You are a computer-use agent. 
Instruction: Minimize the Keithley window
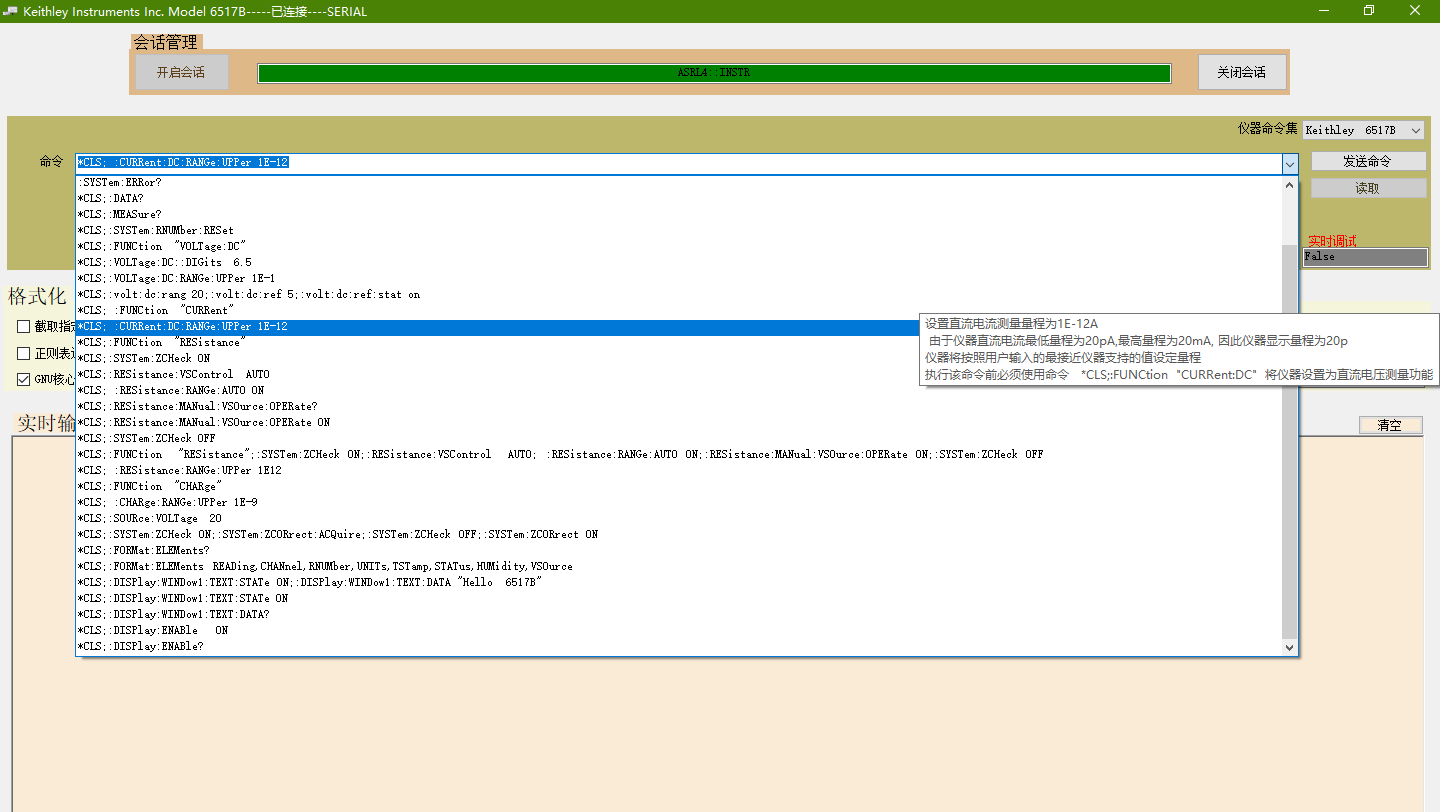click(x=1323, y=11)
